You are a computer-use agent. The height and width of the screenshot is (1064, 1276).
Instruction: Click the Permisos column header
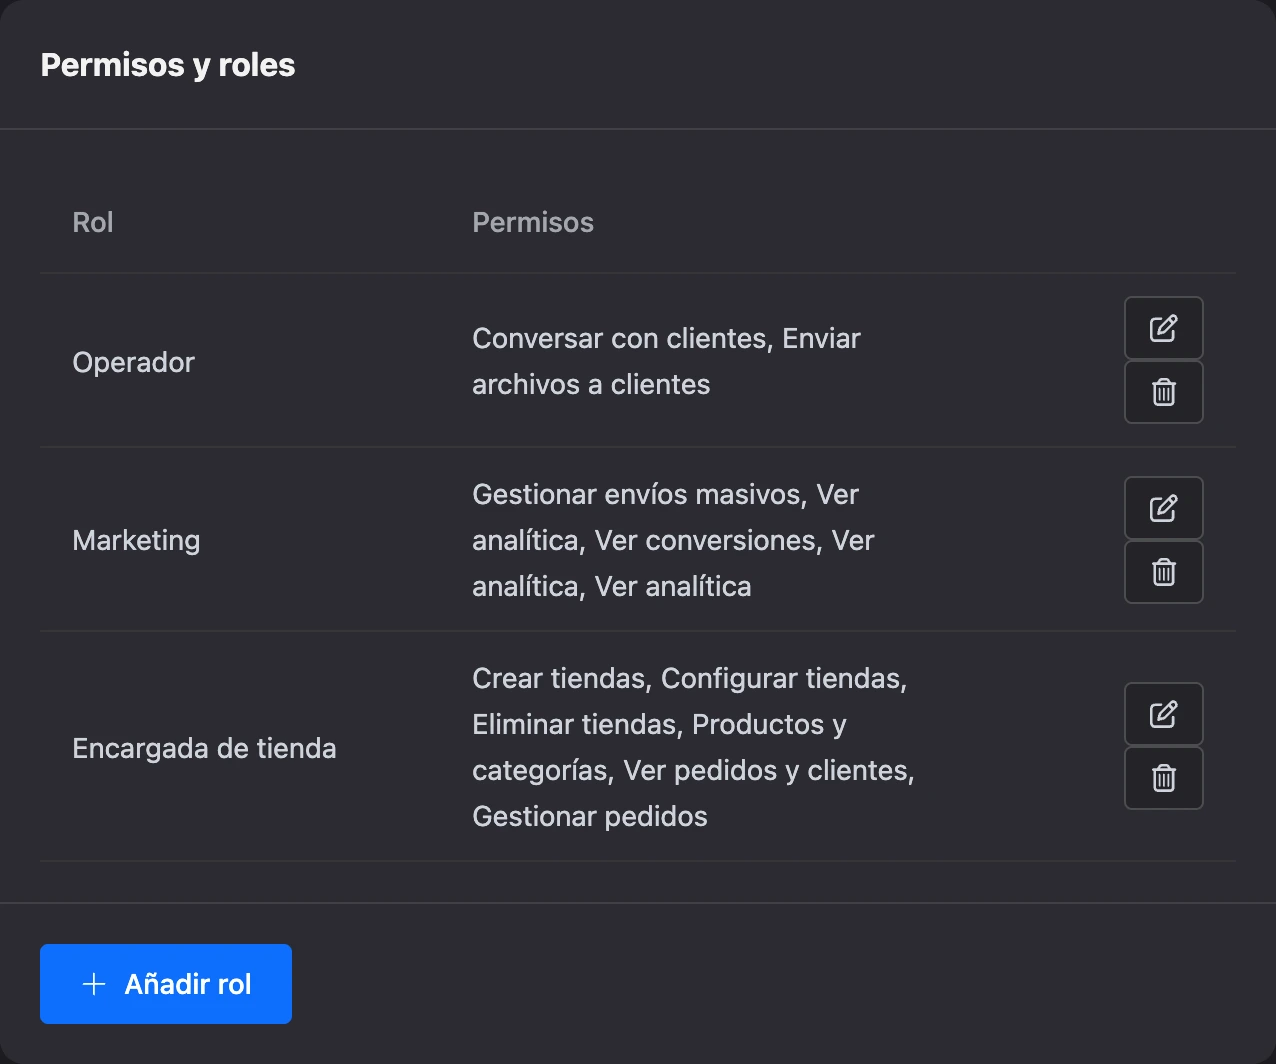pos(533,222)
